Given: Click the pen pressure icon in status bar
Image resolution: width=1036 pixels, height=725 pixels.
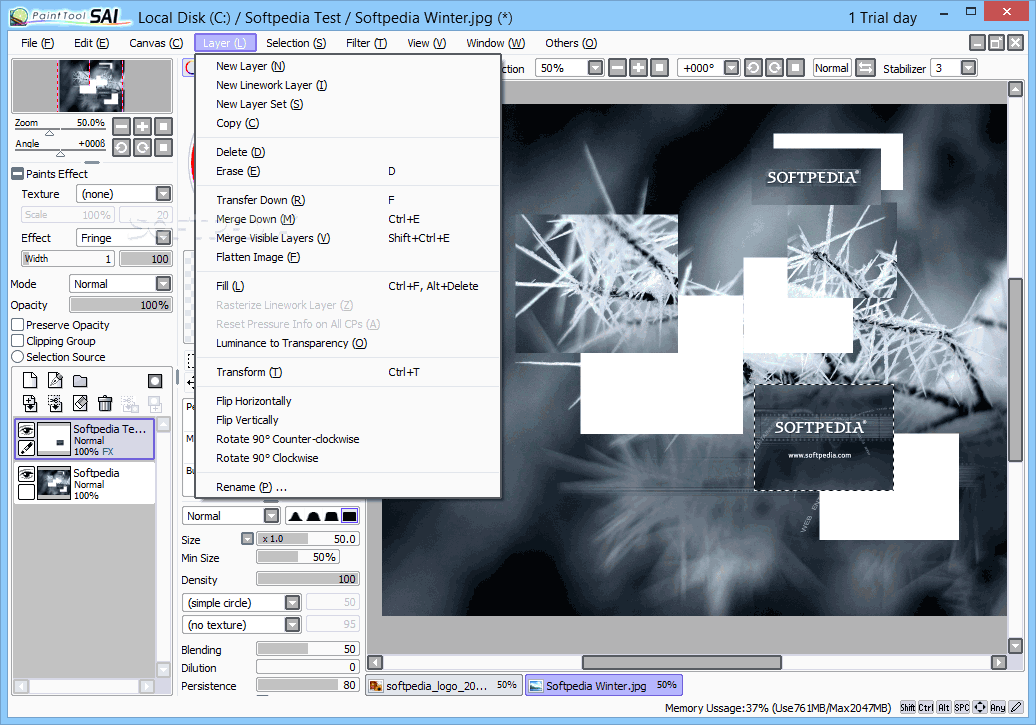Looking at the screenshot, I should click(1016, 707).
